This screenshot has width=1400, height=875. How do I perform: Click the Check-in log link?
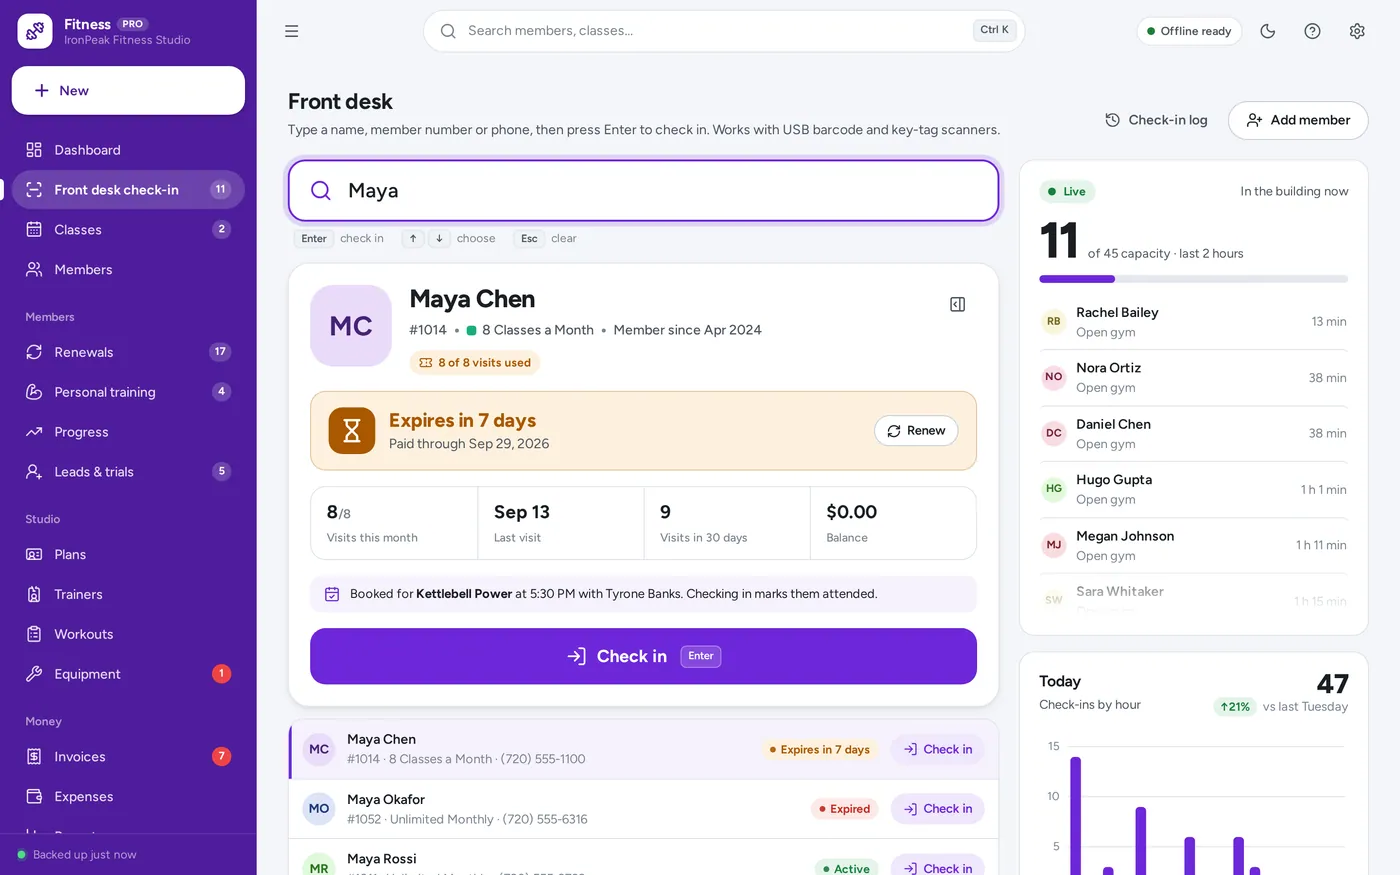pos(1156,120)
